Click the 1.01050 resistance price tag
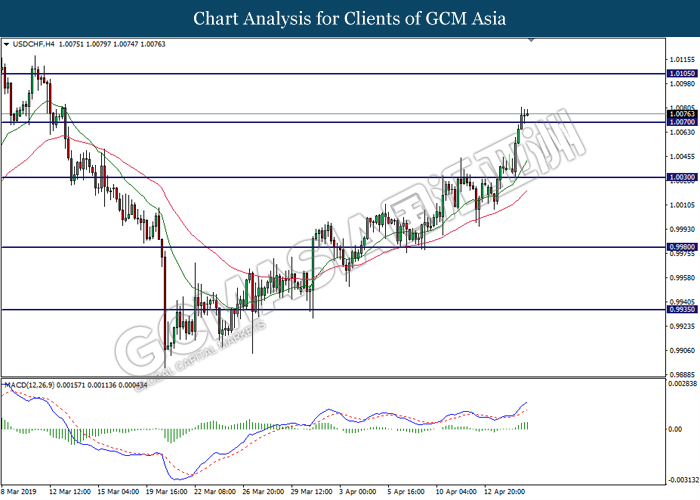700x500 pixels. [x=682, y=74]
